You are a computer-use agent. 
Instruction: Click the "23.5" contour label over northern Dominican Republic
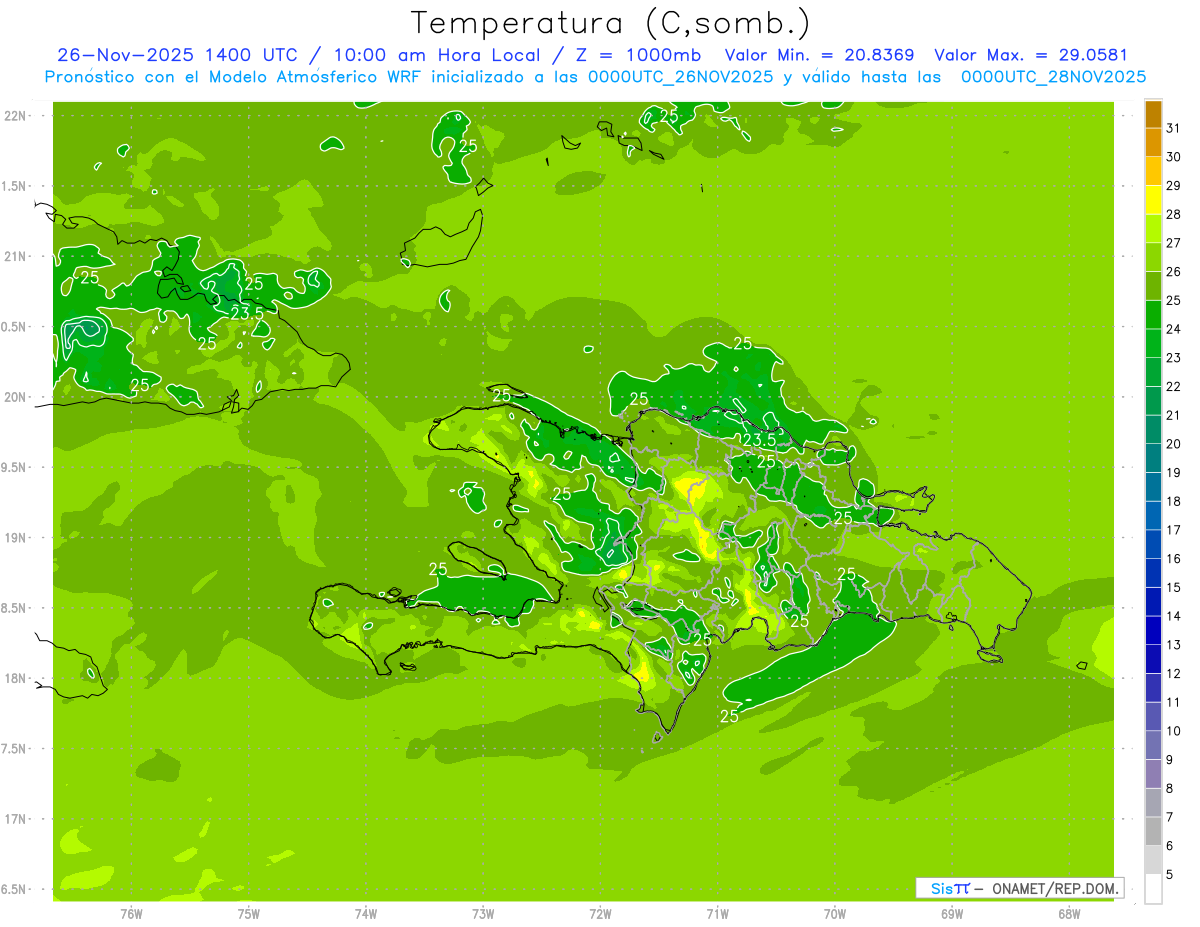coord(759,440)
